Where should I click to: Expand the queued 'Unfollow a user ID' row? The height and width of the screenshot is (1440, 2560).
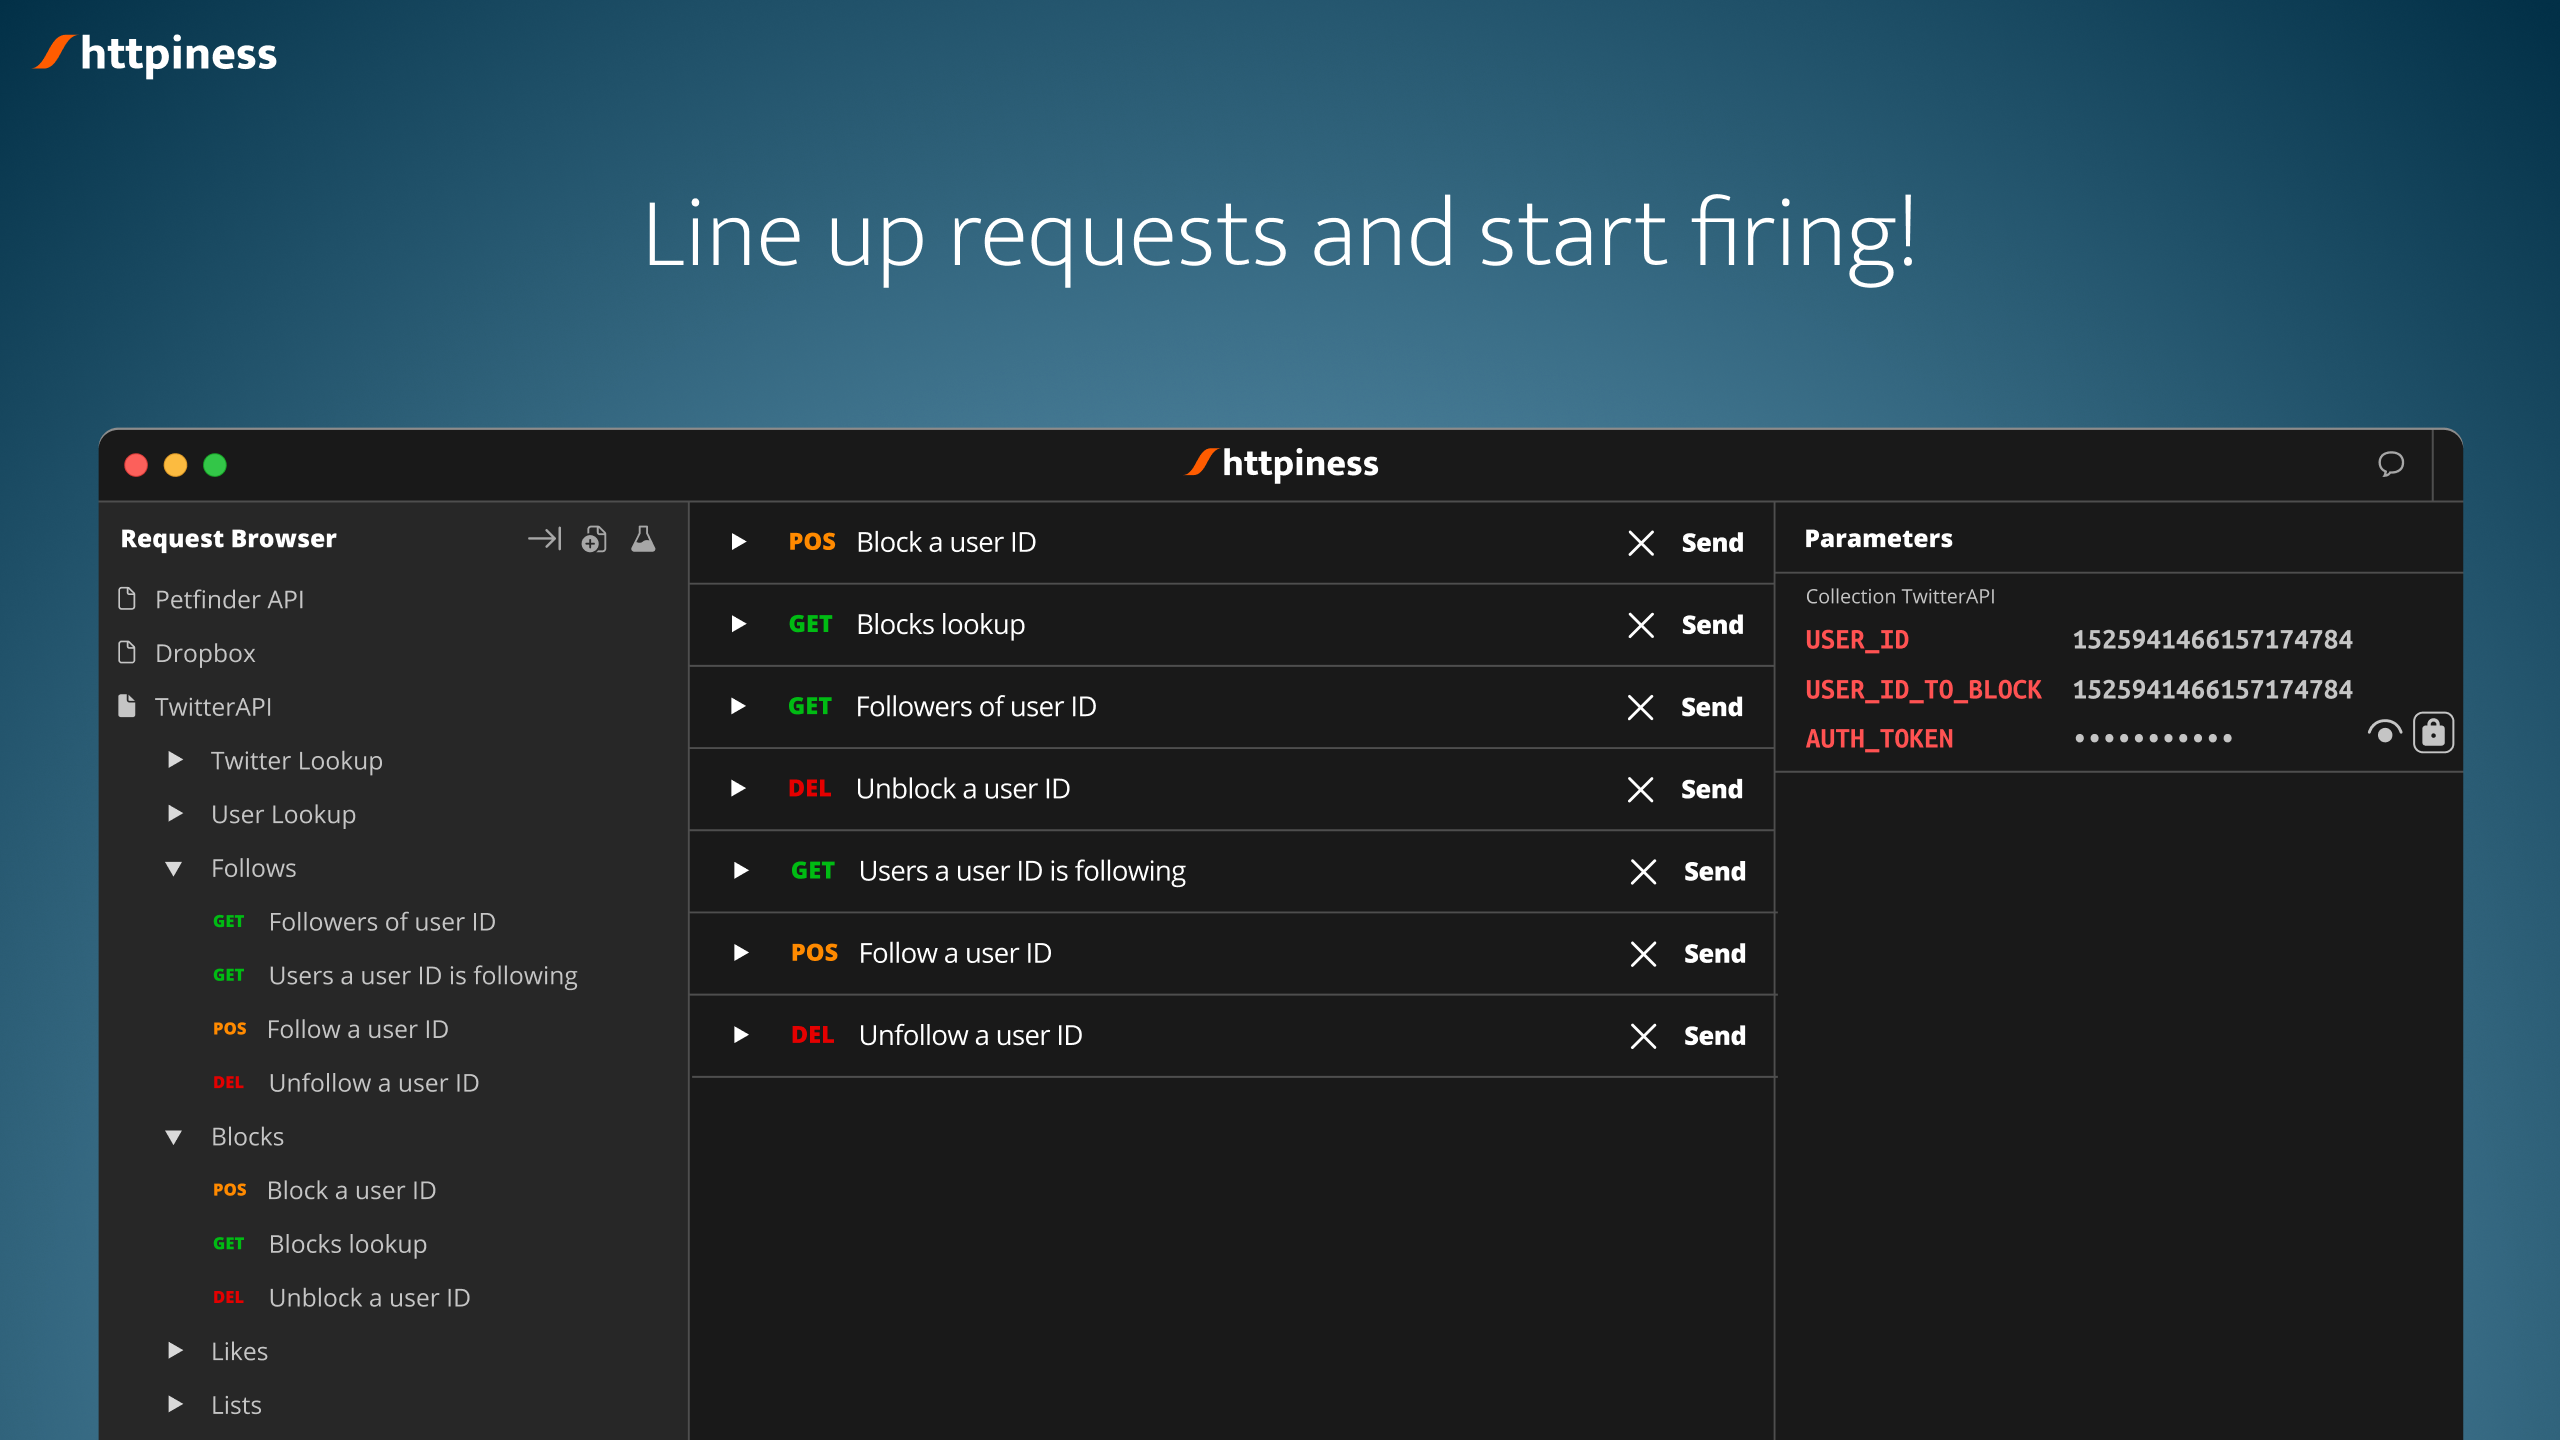[x=740, y=1034]
